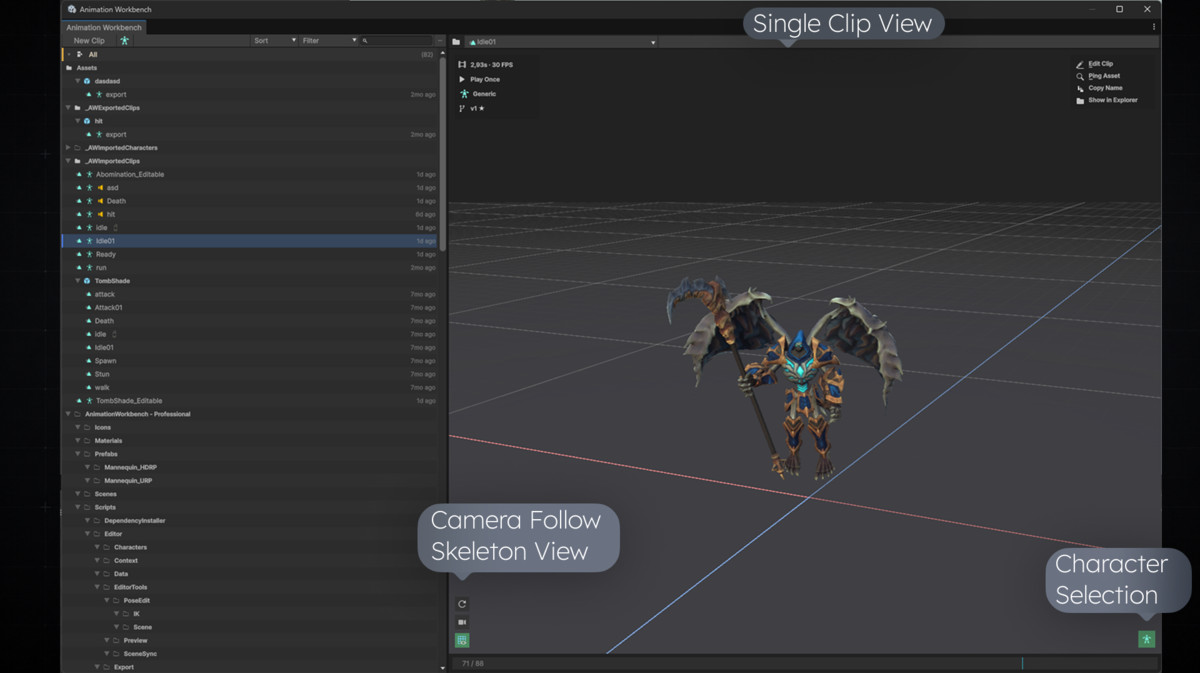Click the pencil icon beside Edit Clip
This screenshot has height=673, width=1200.
pyautogui.click(x=1080, y=64)
